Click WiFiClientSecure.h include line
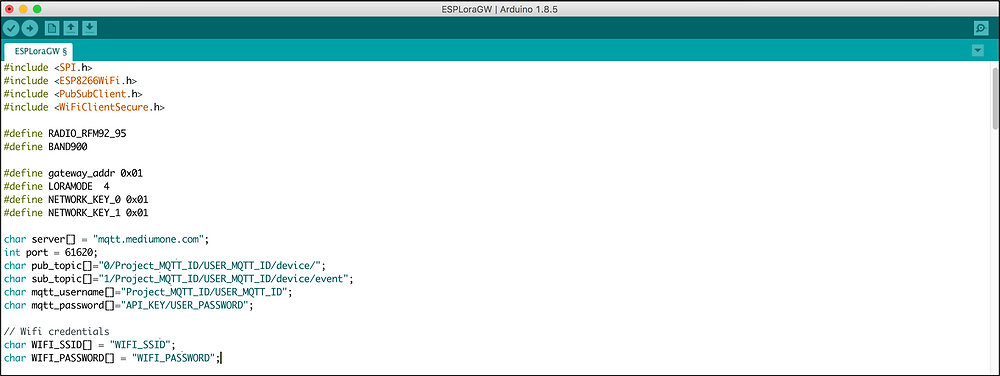1000x376 pixels. [x=84, y=107]
